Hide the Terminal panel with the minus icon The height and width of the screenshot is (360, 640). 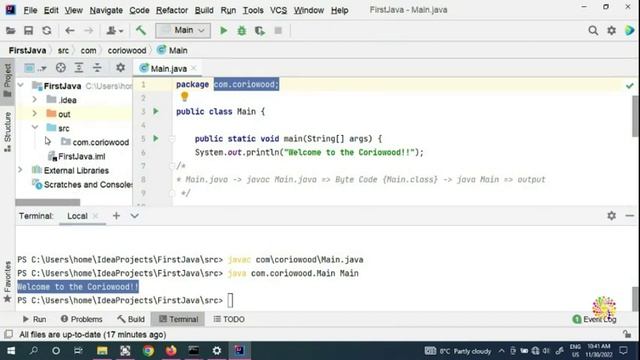click(630, 216)
